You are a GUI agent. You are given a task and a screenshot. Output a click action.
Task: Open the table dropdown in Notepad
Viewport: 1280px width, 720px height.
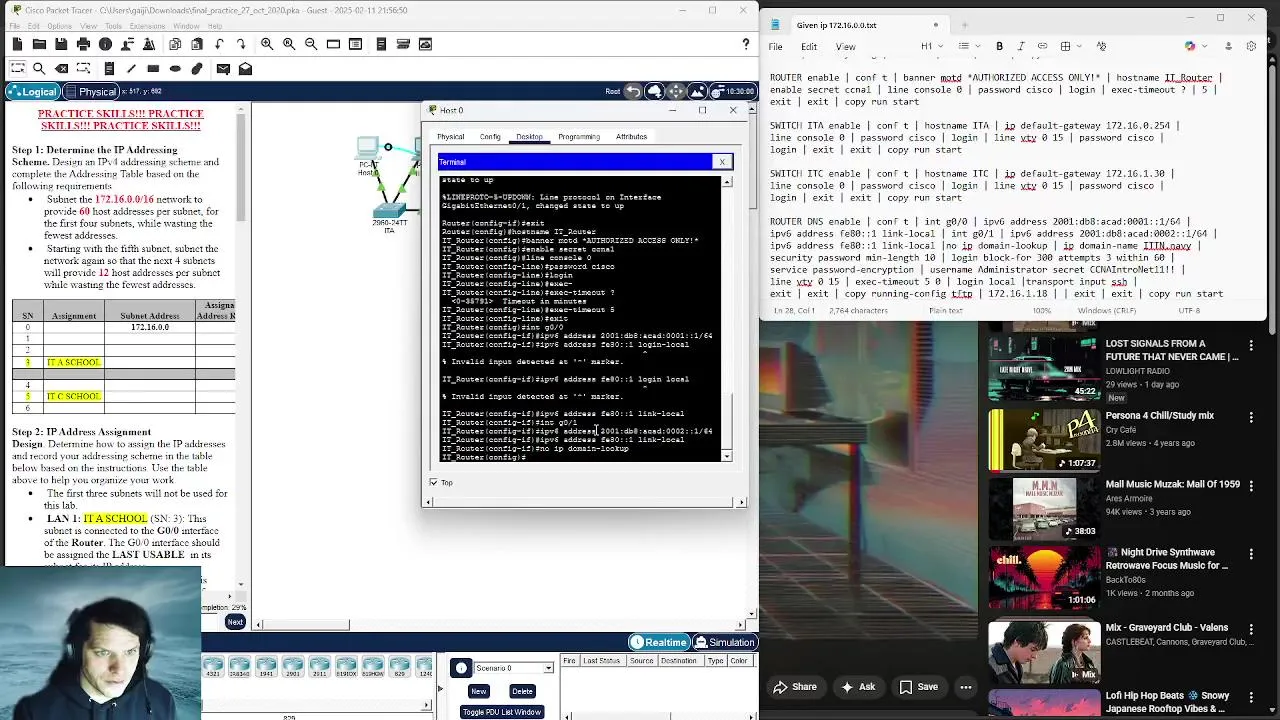click(1070, 46)
